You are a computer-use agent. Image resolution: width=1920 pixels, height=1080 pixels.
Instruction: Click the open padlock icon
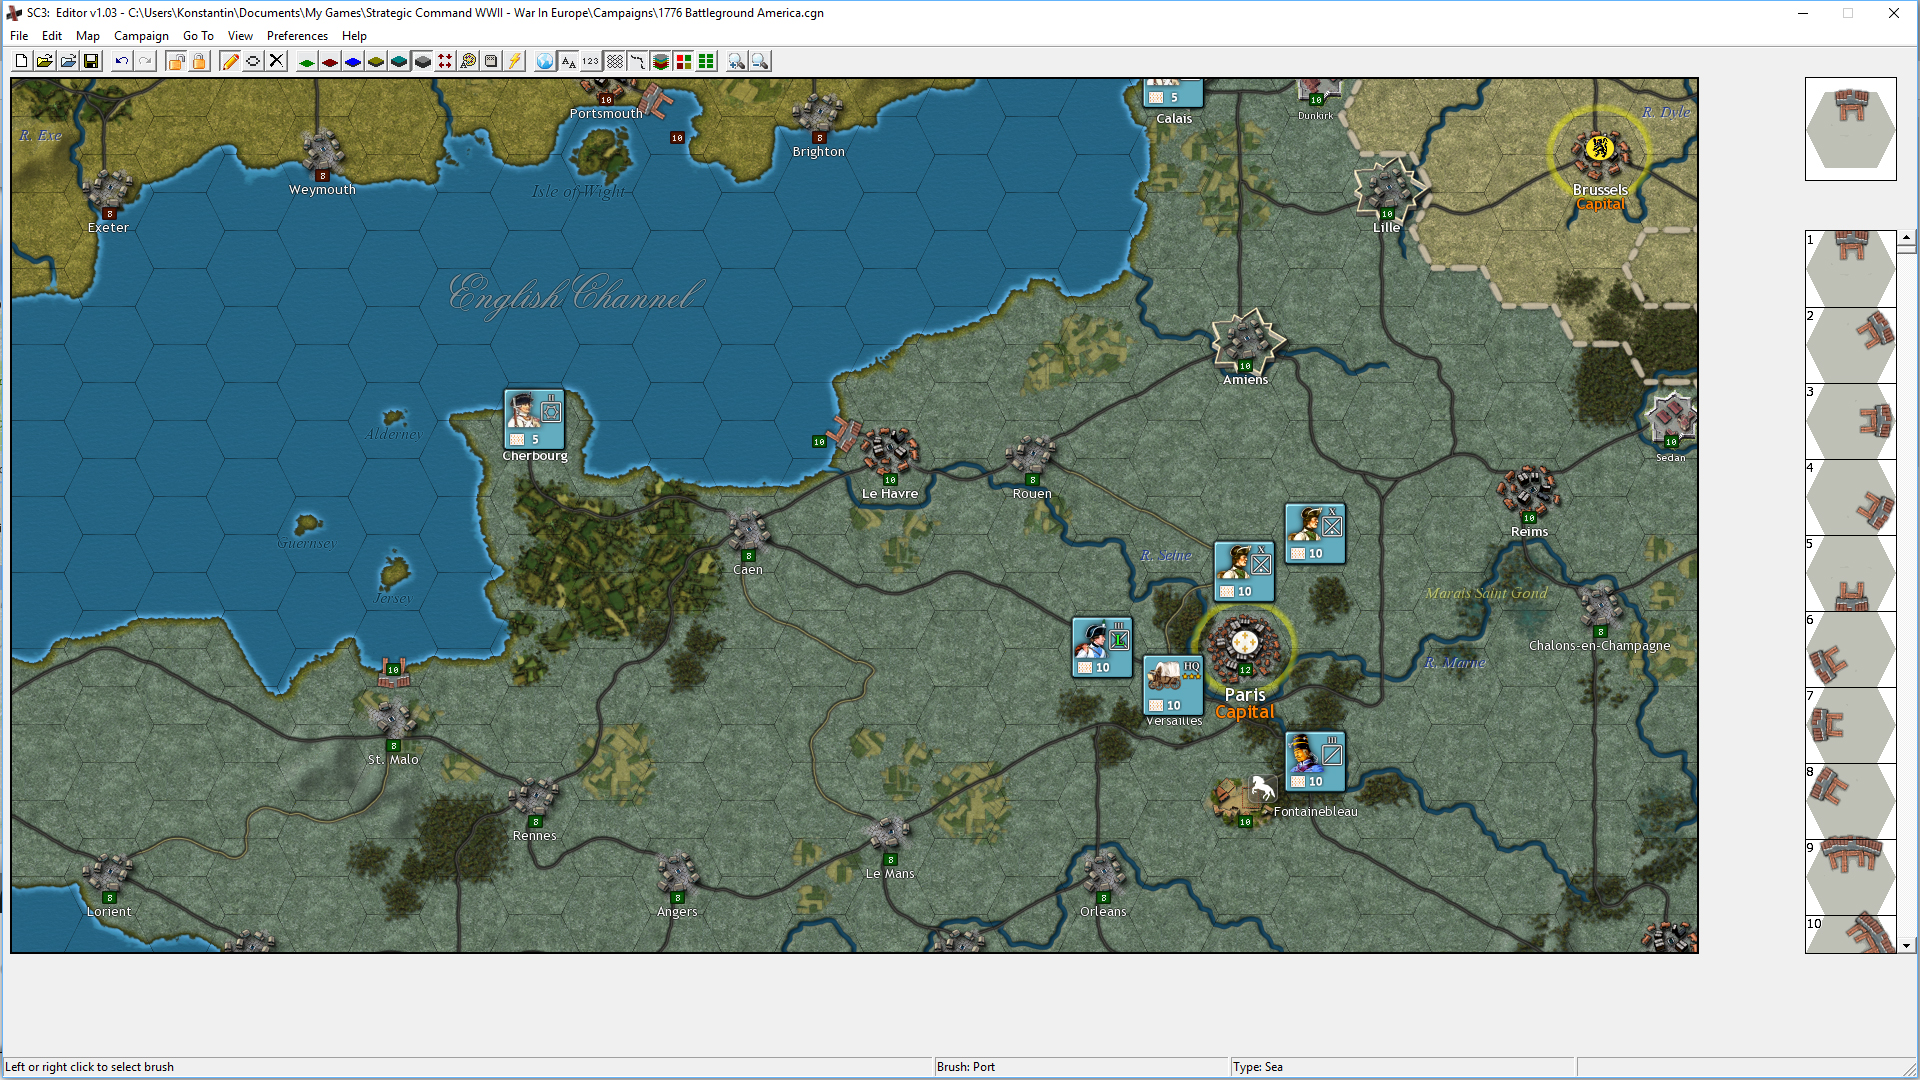point(176,62)
